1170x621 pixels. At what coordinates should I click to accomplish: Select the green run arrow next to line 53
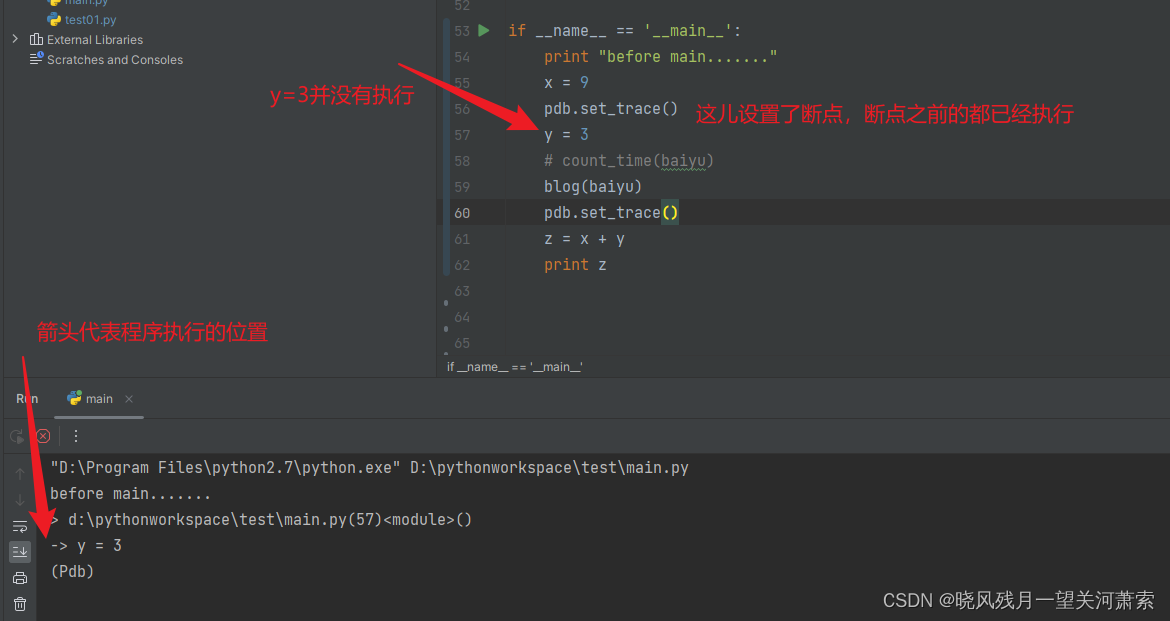tap(484, 30)
